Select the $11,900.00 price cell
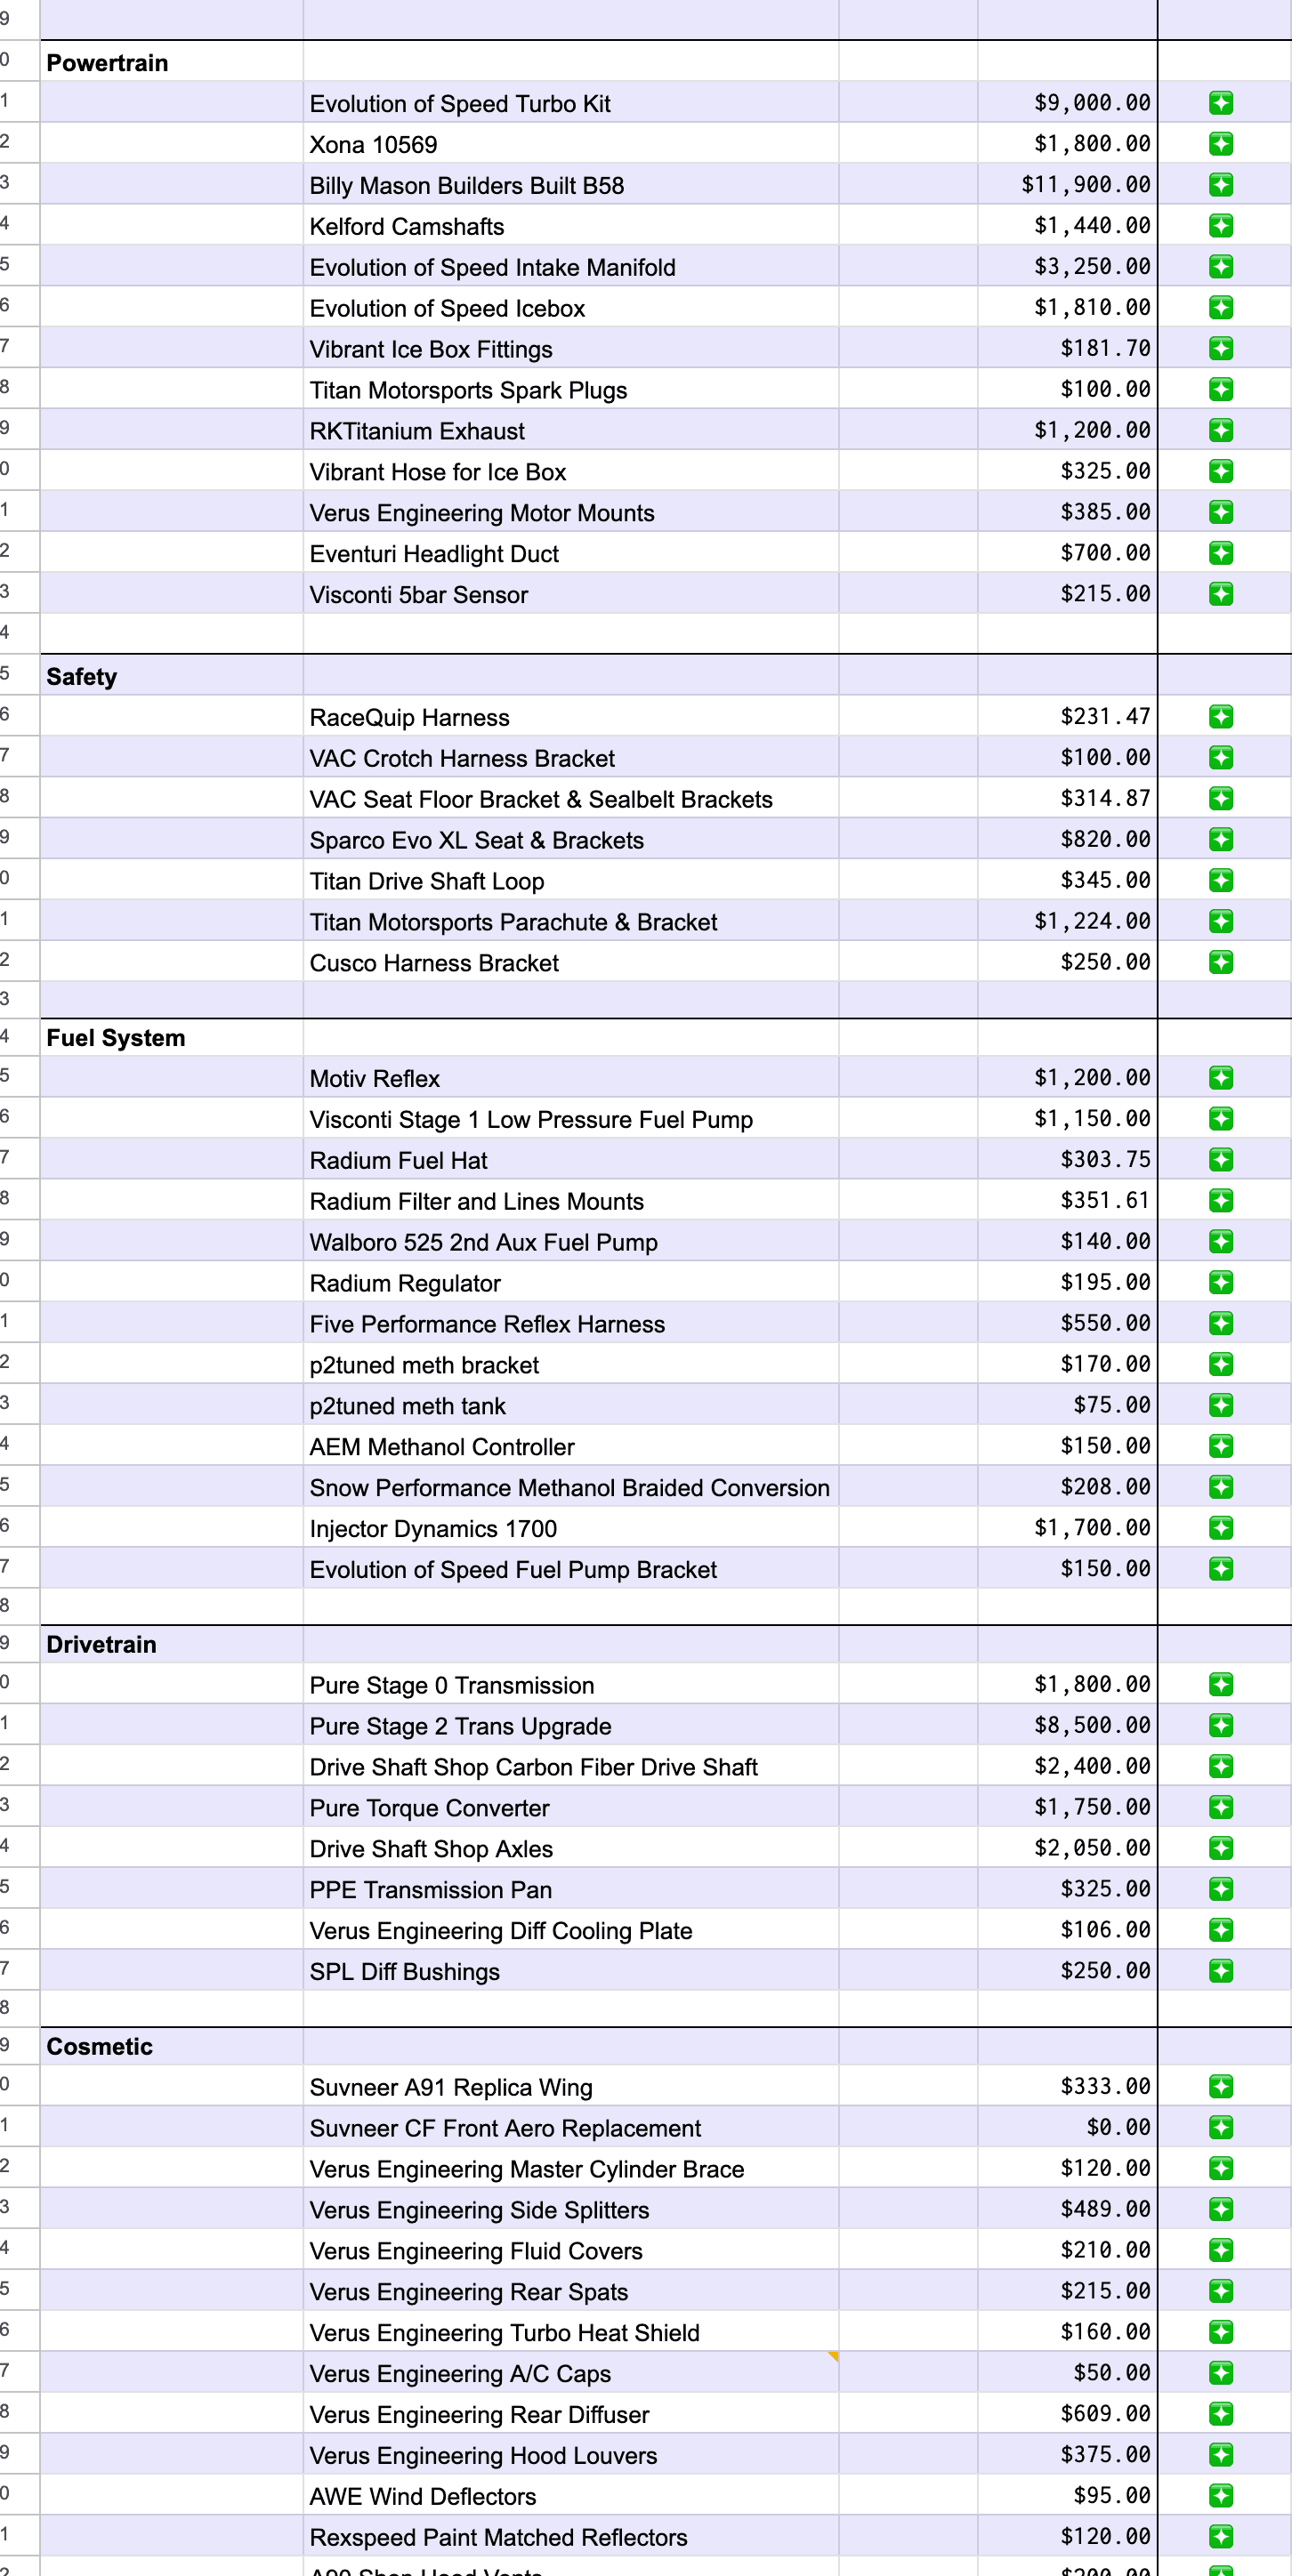The height and width of the screenshot is (2576, 1292). [1067, 185]
